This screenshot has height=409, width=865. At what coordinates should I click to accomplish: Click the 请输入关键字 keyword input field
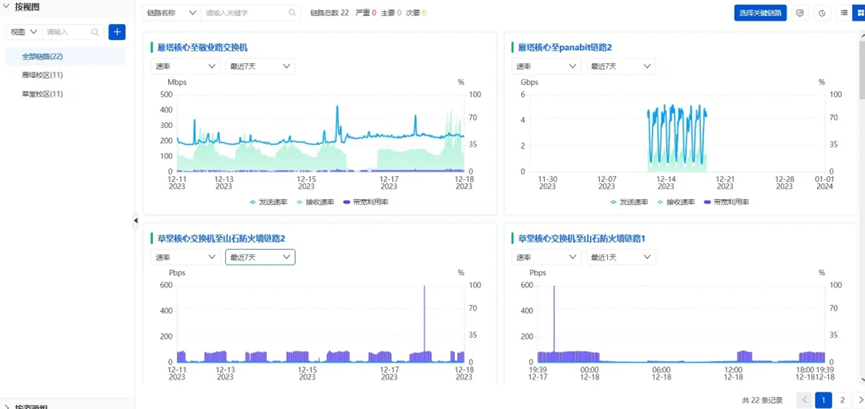(x=244, y=13)
